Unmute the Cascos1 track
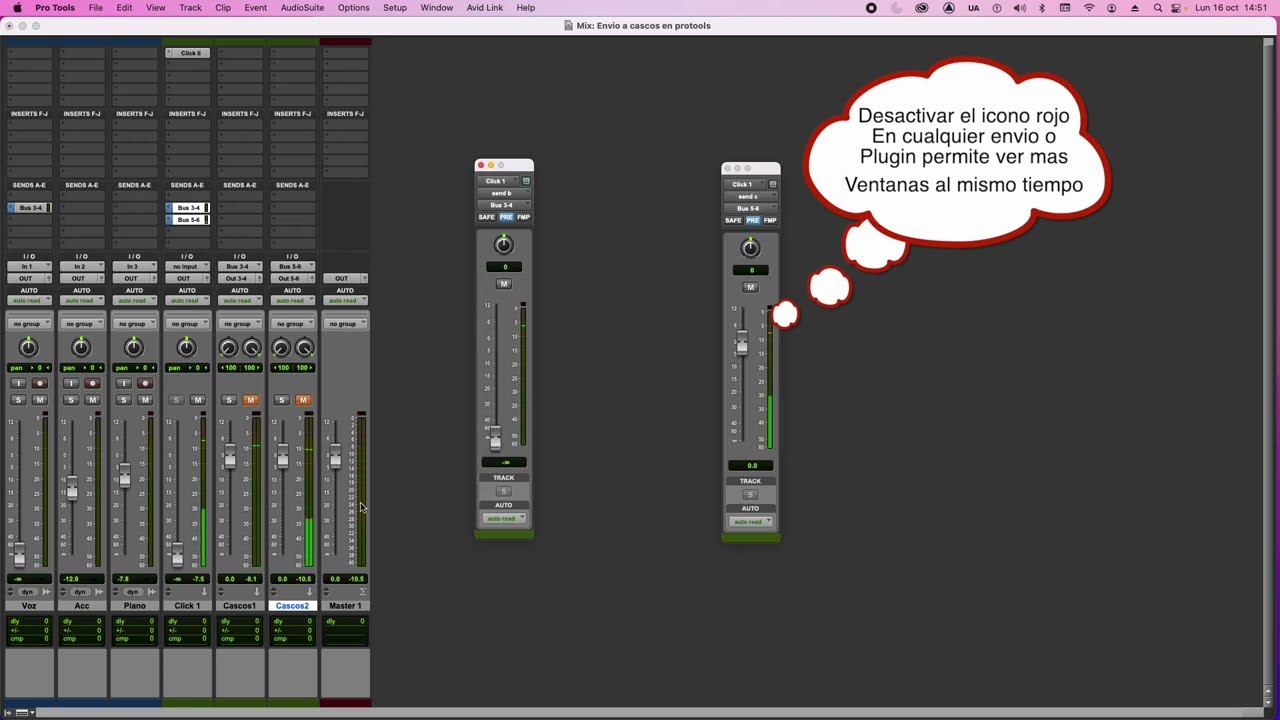 point(250,400)
